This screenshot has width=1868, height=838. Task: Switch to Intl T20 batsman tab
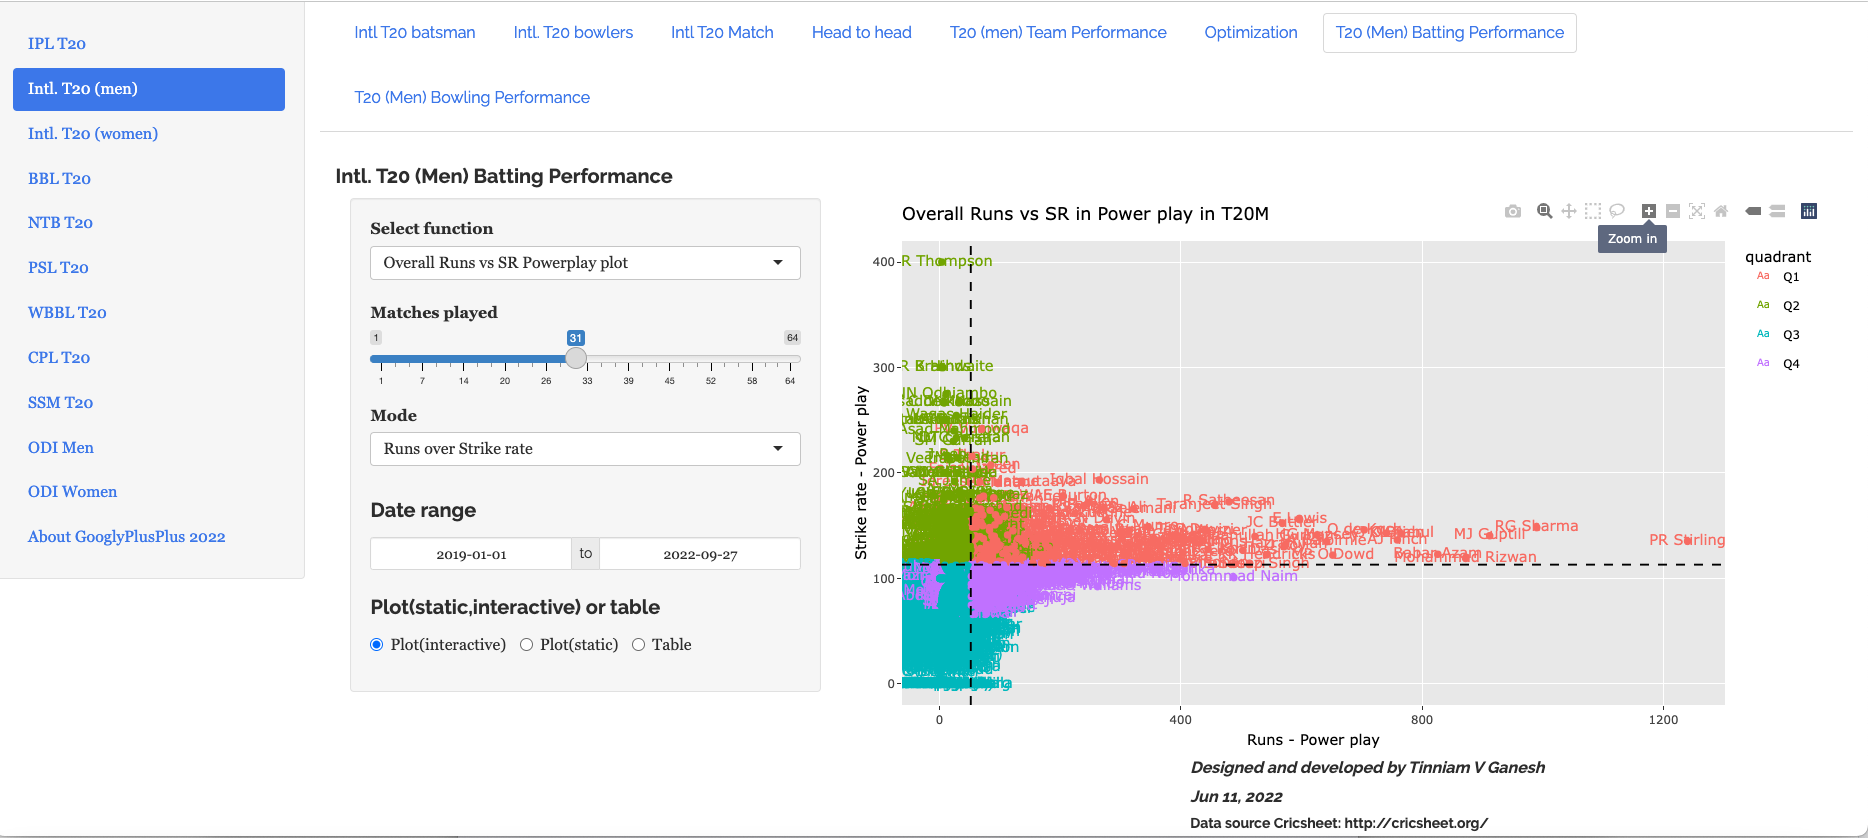coord(415,33)
